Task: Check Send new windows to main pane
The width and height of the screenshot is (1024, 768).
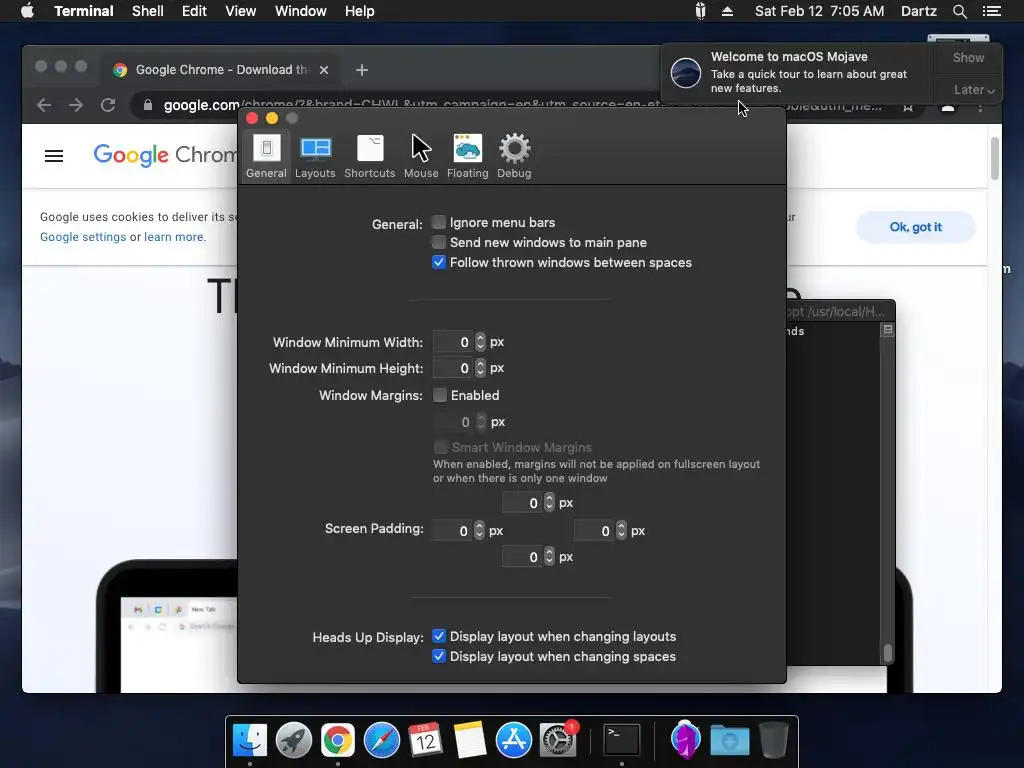Action: (x=439, y=242)
